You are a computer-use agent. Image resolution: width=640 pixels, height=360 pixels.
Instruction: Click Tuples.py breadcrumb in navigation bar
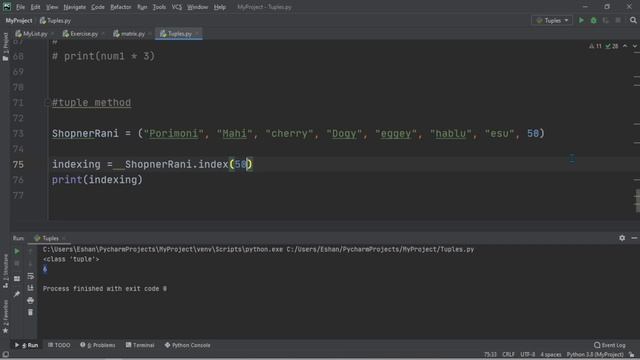coord(55,20)
